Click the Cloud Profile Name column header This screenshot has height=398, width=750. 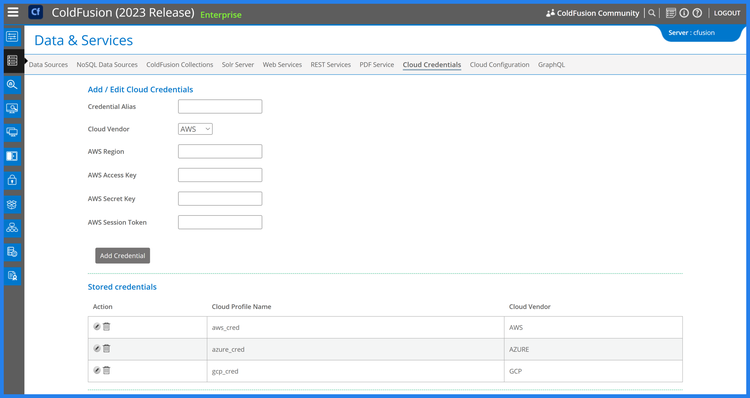(x=242, y=307)
